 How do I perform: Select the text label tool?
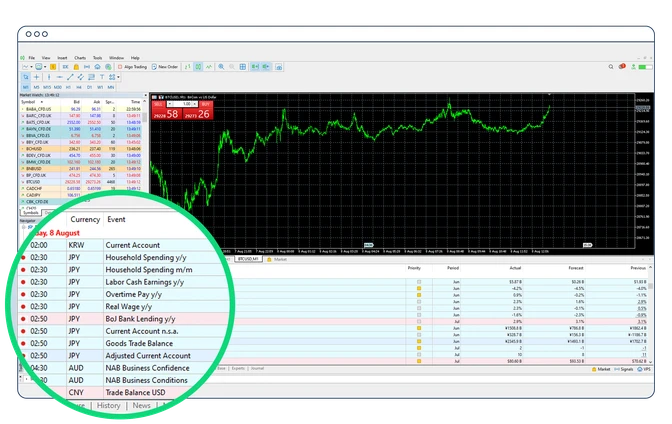[102, 77]
